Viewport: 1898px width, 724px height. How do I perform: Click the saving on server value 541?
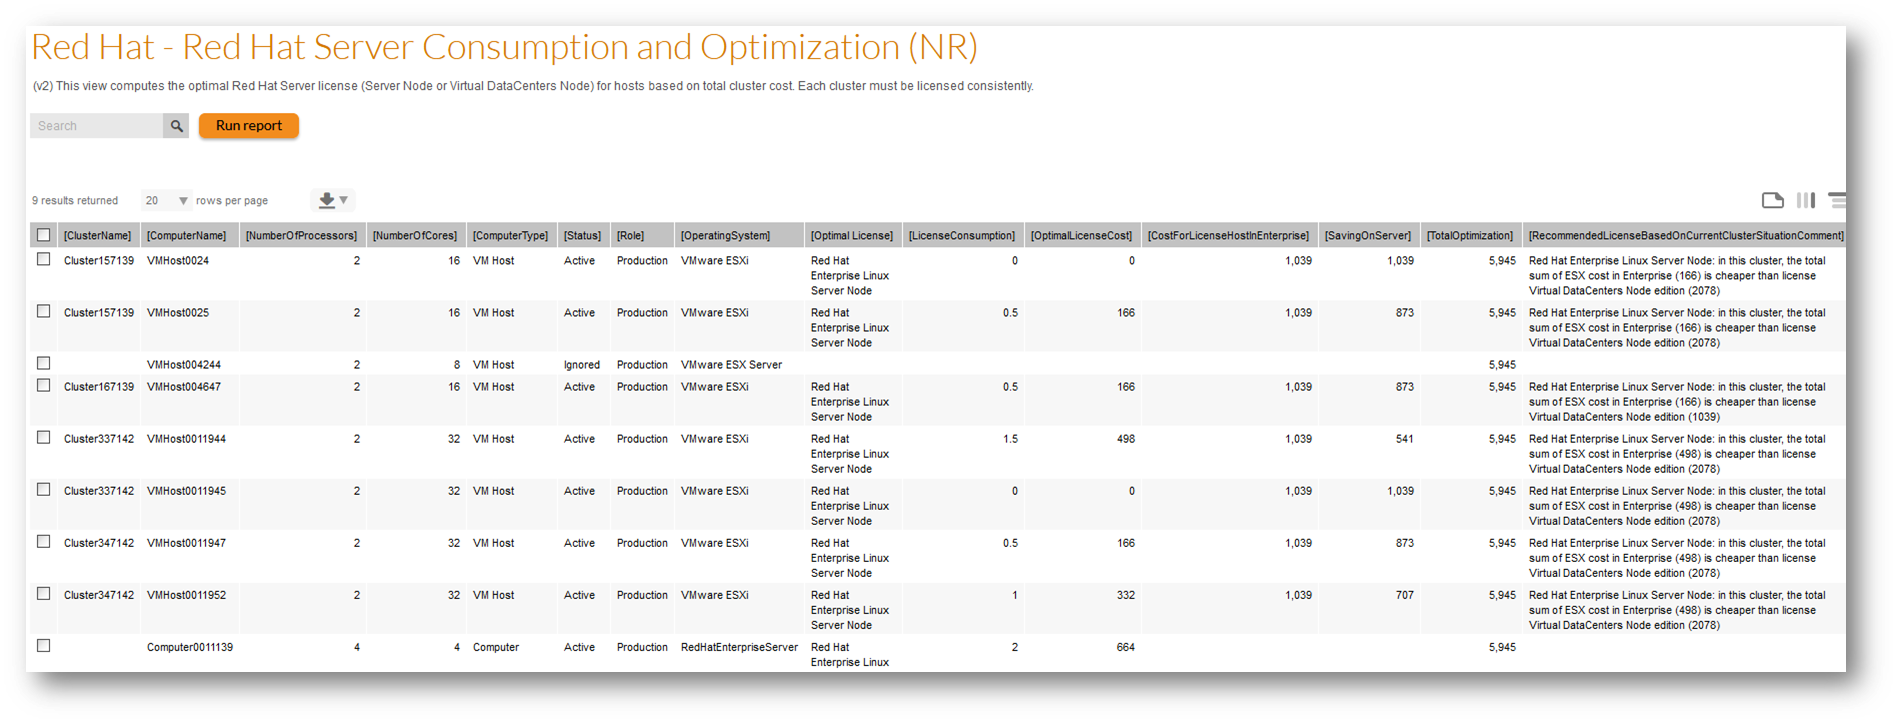pyautogui.click(x=1405, y=439)
